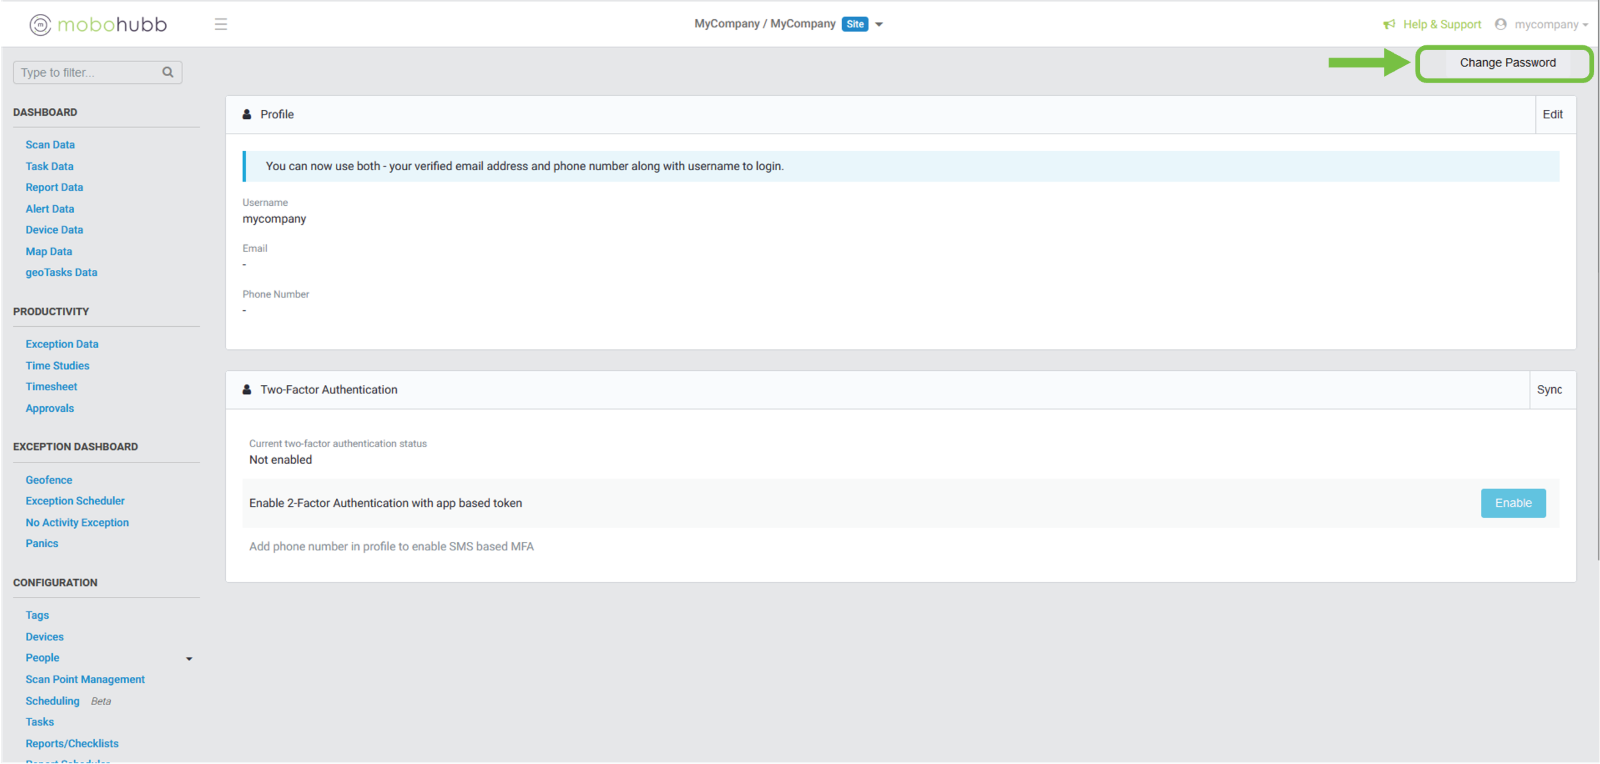
Task: Click the mobohubb logo icon
Action: [40, 25]
